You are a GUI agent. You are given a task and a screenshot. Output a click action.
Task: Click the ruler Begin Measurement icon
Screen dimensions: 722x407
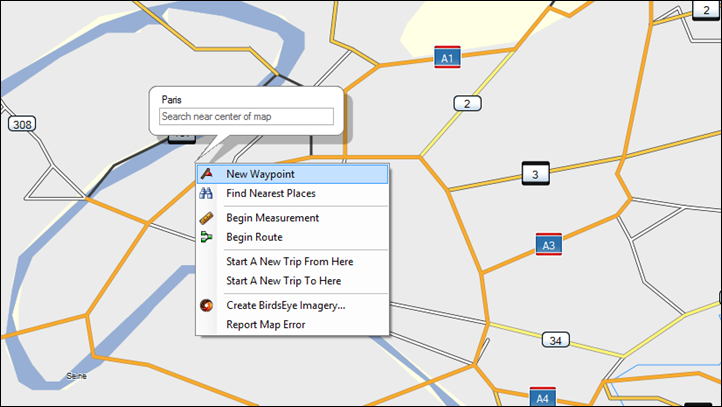tap(206, 218)
